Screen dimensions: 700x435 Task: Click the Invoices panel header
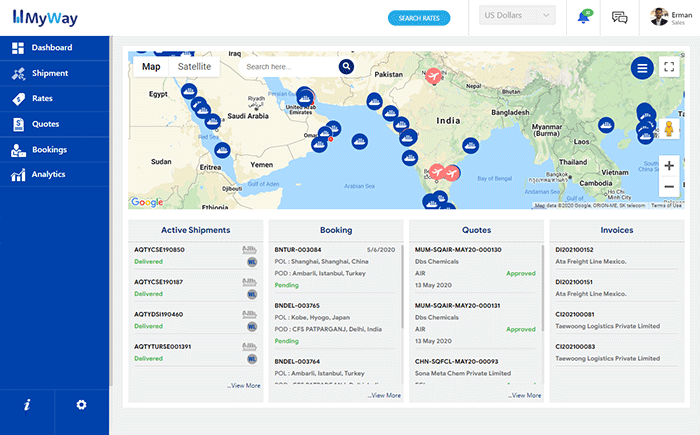617,230
